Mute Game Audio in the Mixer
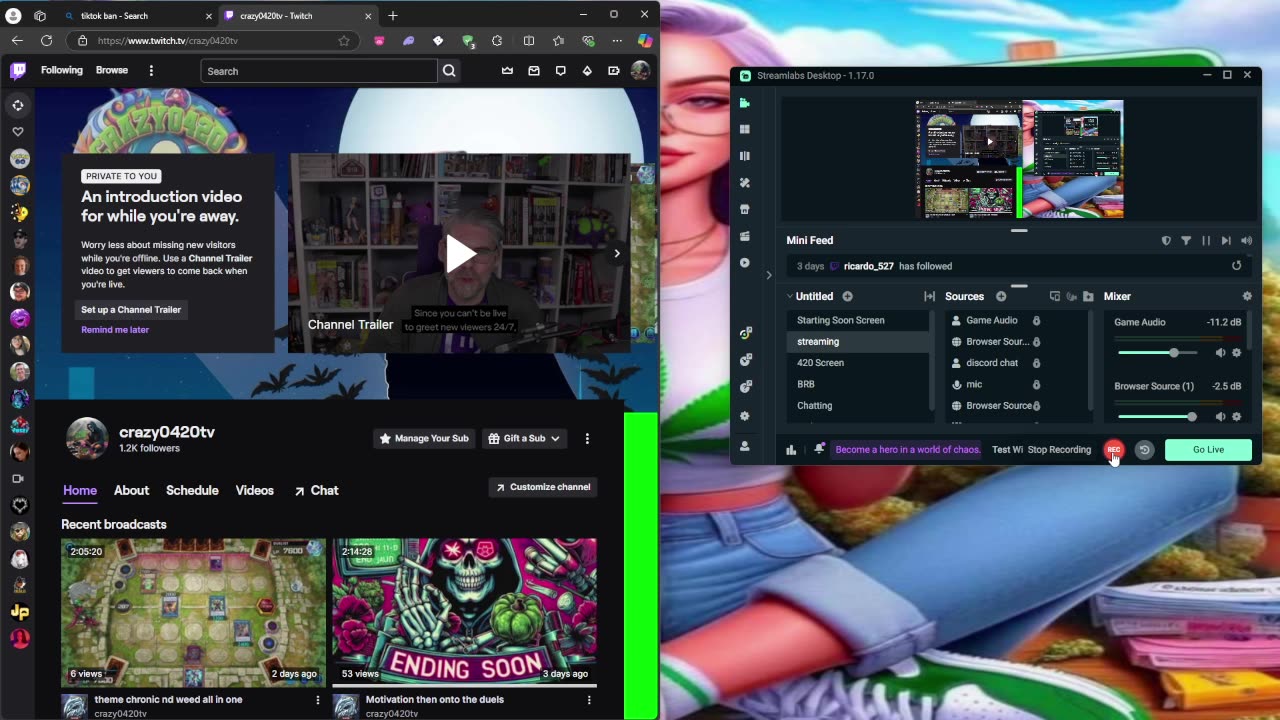The image size is (1280, 720). (1220, 353)
